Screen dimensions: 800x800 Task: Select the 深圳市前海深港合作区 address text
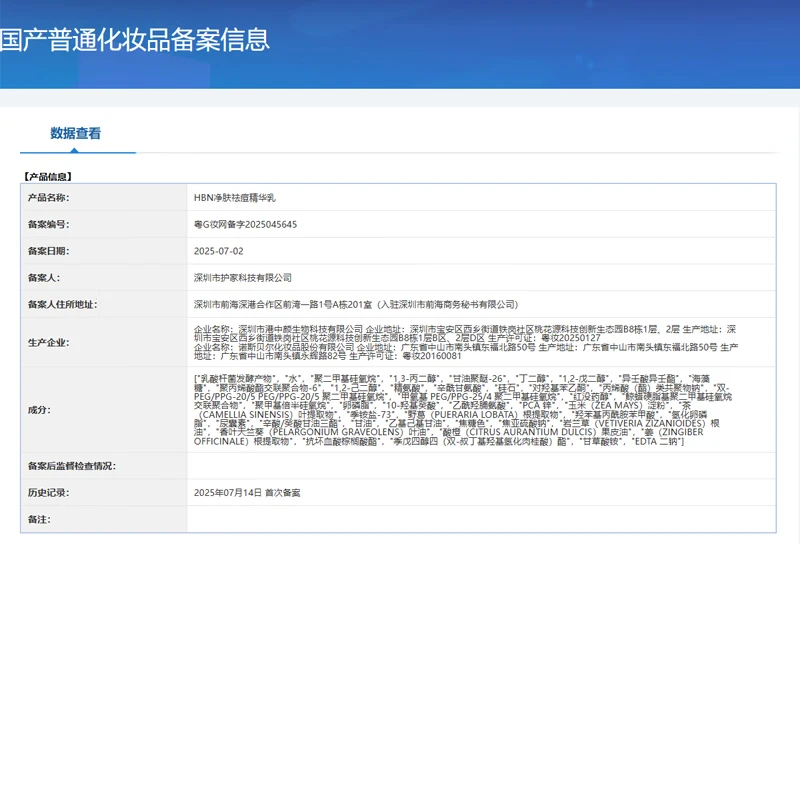[355, 304]
